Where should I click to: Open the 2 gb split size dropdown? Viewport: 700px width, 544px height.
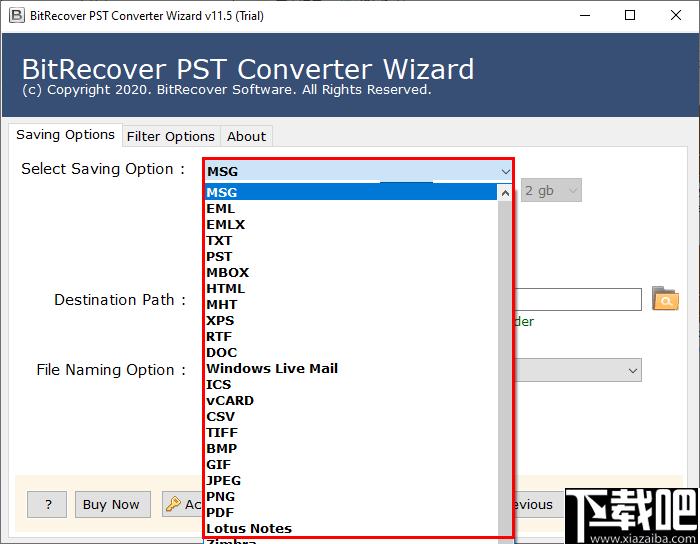551,191
